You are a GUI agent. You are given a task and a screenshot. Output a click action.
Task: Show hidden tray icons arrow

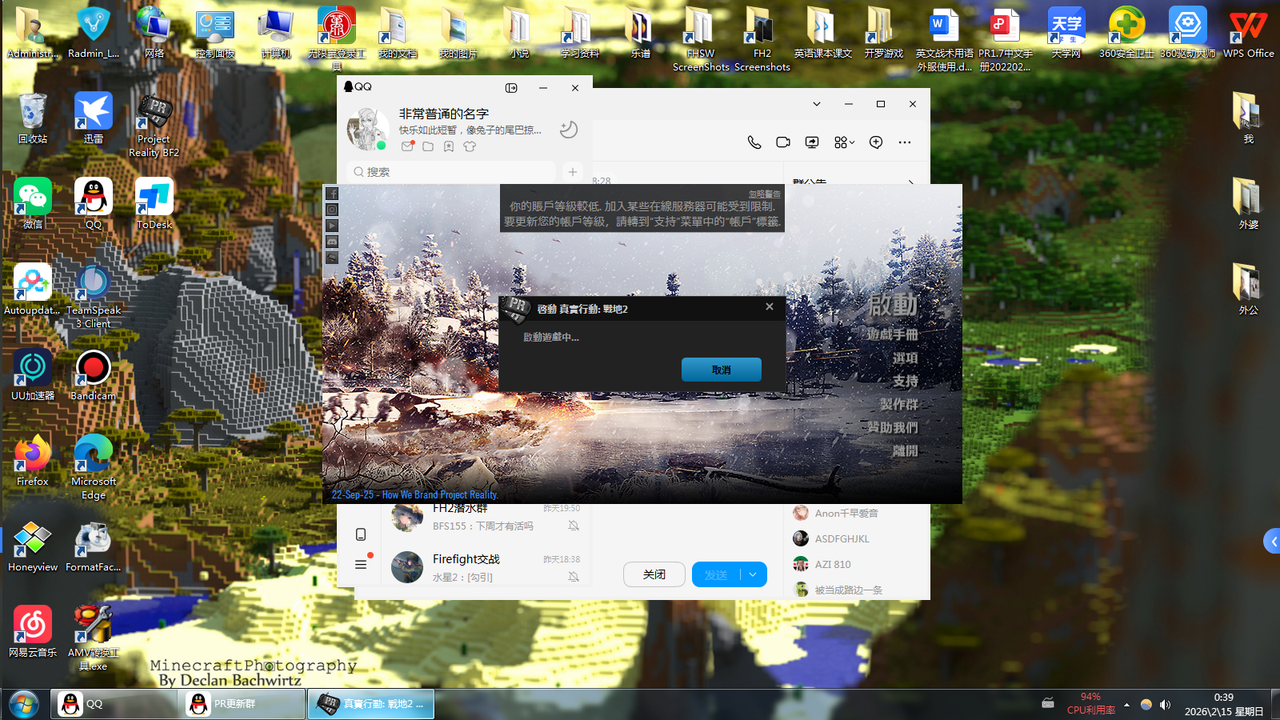1127,704
